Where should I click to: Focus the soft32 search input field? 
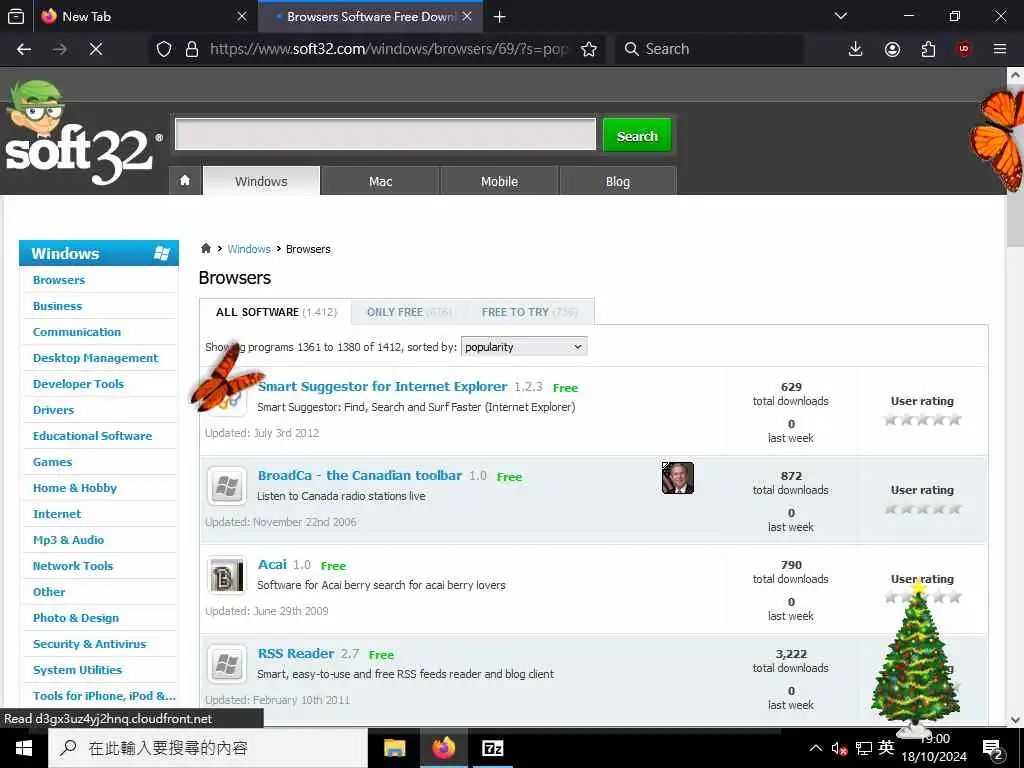385,135
